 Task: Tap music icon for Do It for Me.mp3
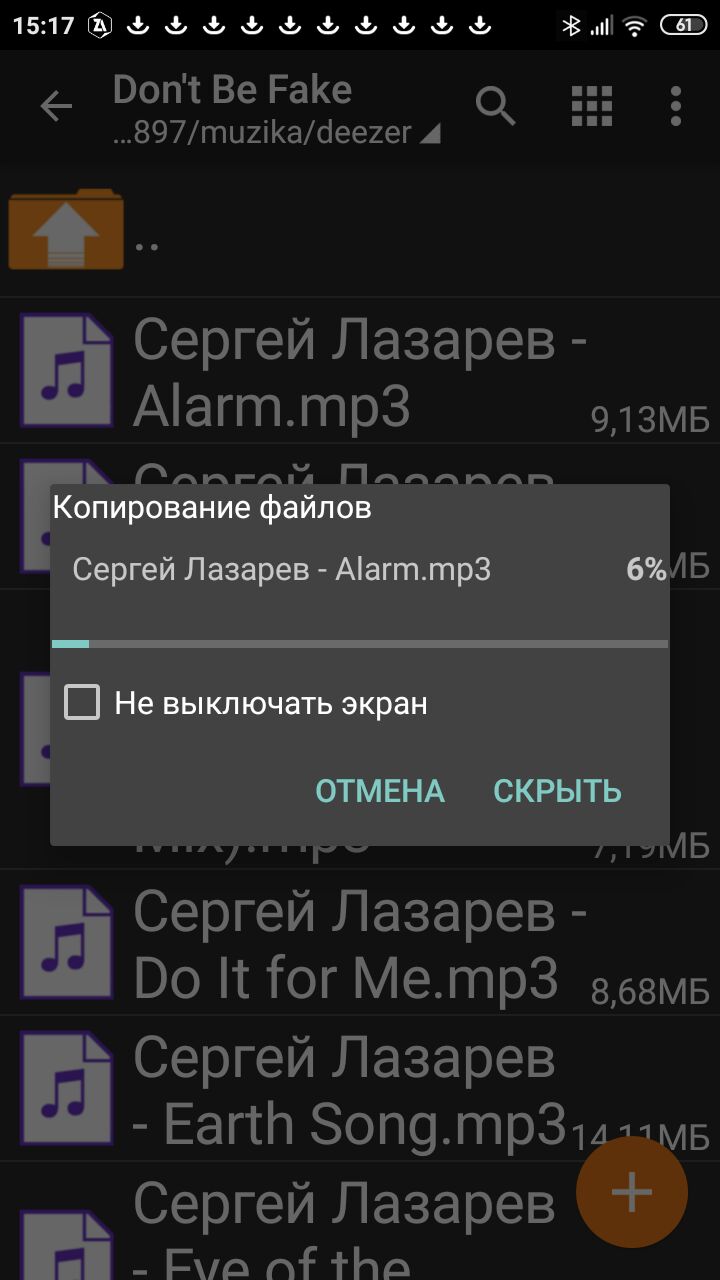67,943
